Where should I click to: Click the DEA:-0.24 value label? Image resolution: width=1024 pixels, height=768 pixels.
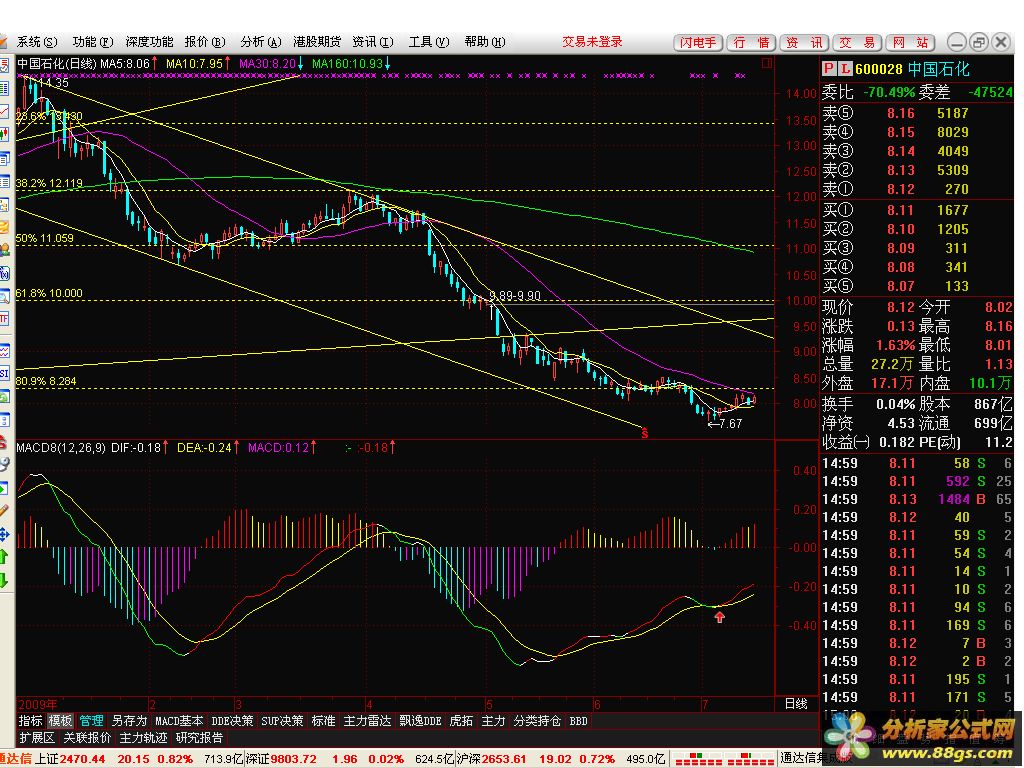point(204,448)
